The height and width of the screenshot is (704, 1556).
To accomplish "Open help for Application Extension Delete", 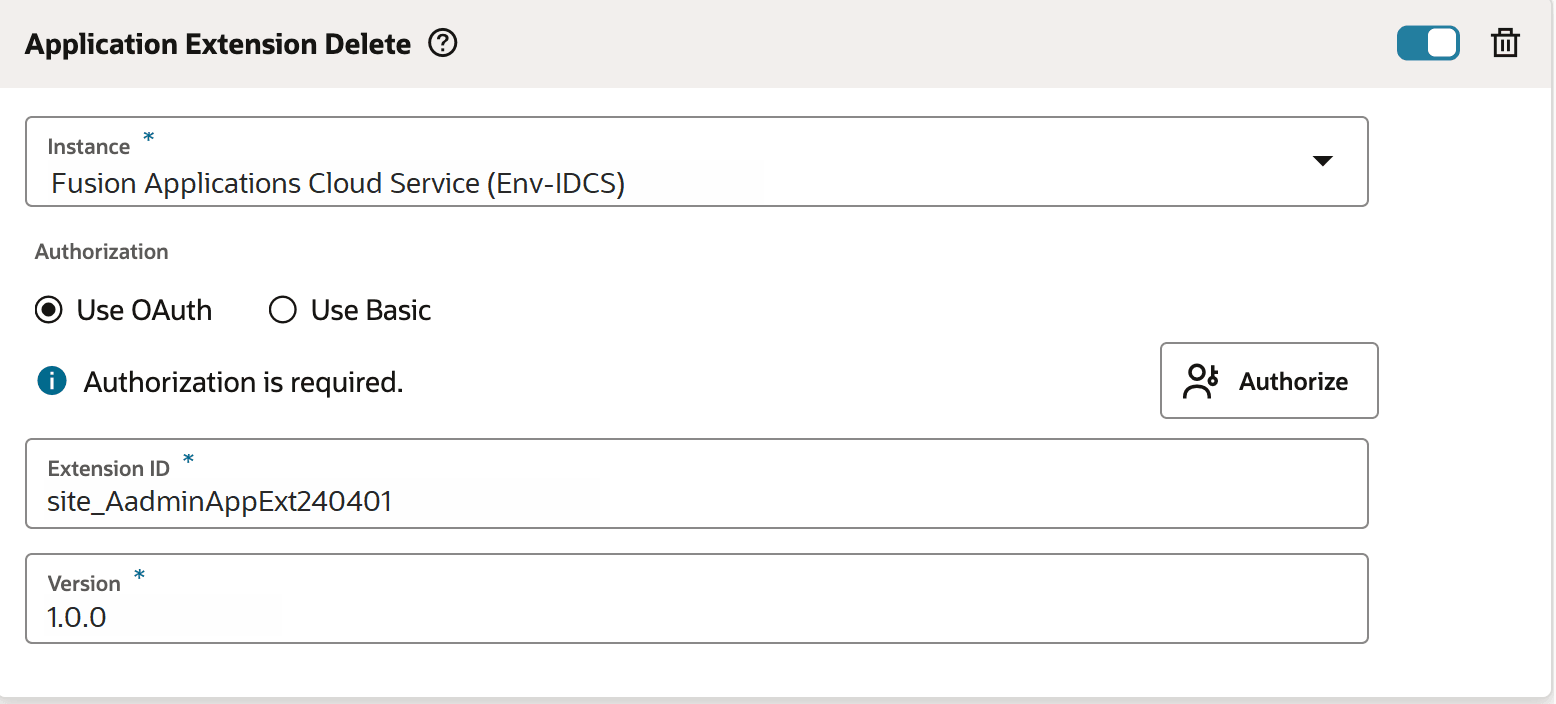I will (x=442, y=44).
